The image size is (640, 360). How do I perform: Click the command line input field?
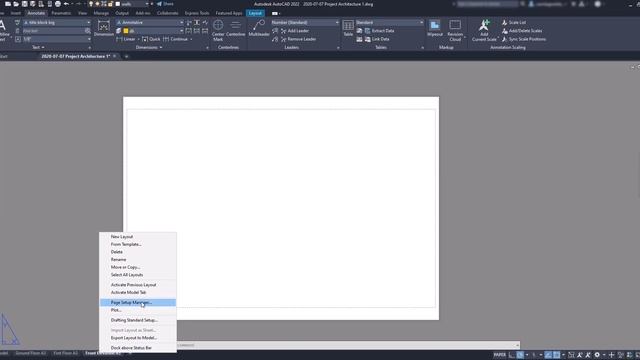pos(348,345)
